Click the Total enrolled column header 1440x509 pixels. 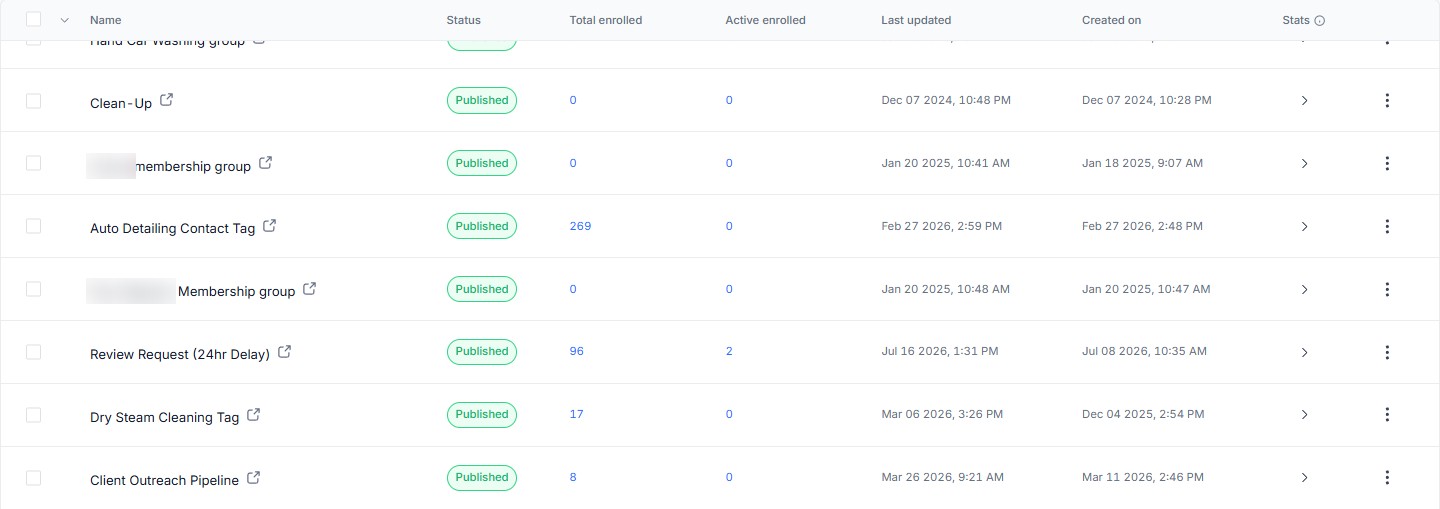coord(606,20)
